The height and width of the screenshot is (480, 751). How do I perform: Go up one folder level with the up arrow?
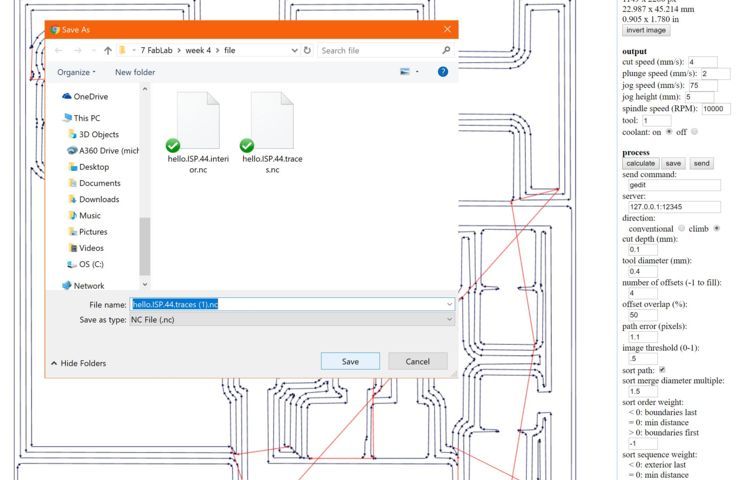108,50
